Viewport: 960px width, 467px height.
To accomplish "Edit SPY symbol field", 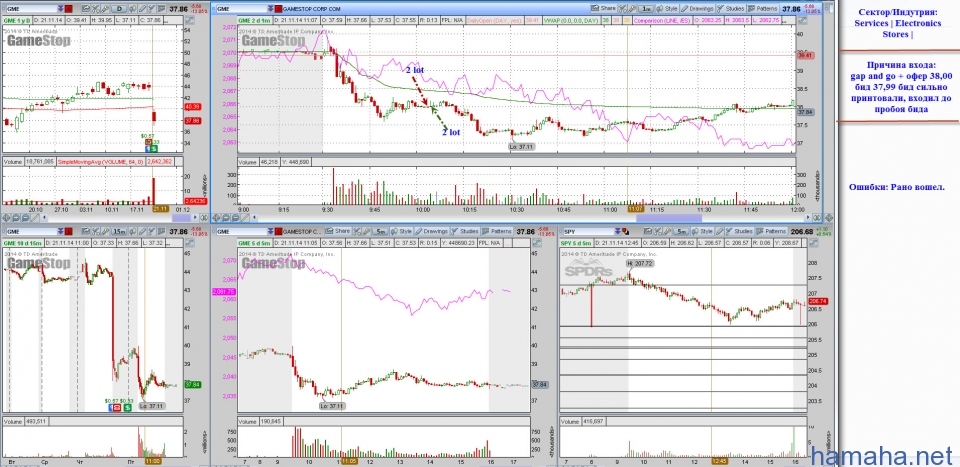I will tap(588, 231).
